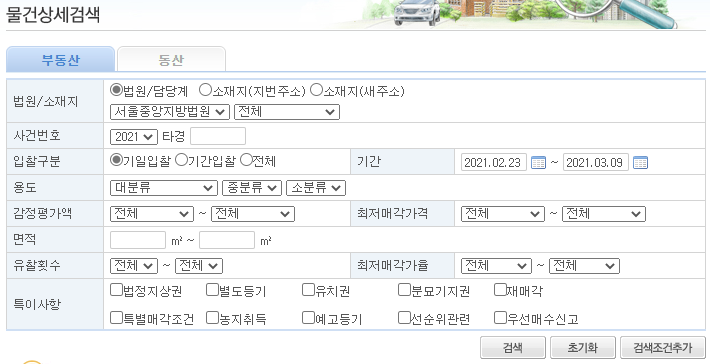Image resolution: width=710 pixels, height=364 pixels.
Task: Enable the 농지취득 checkbox
Action: click(212, 318)
